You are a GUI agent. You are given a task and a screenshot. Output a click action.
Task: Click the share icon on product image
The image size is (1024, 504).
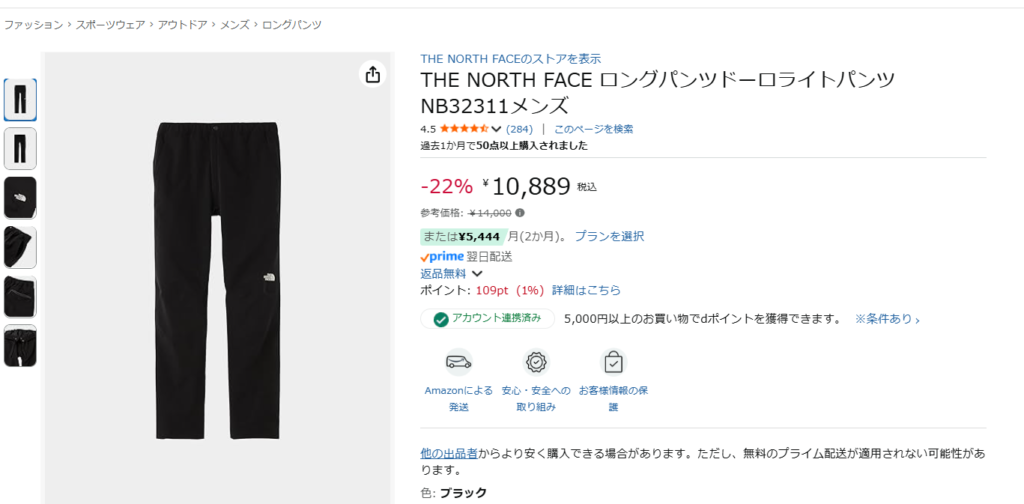point(372,74)
